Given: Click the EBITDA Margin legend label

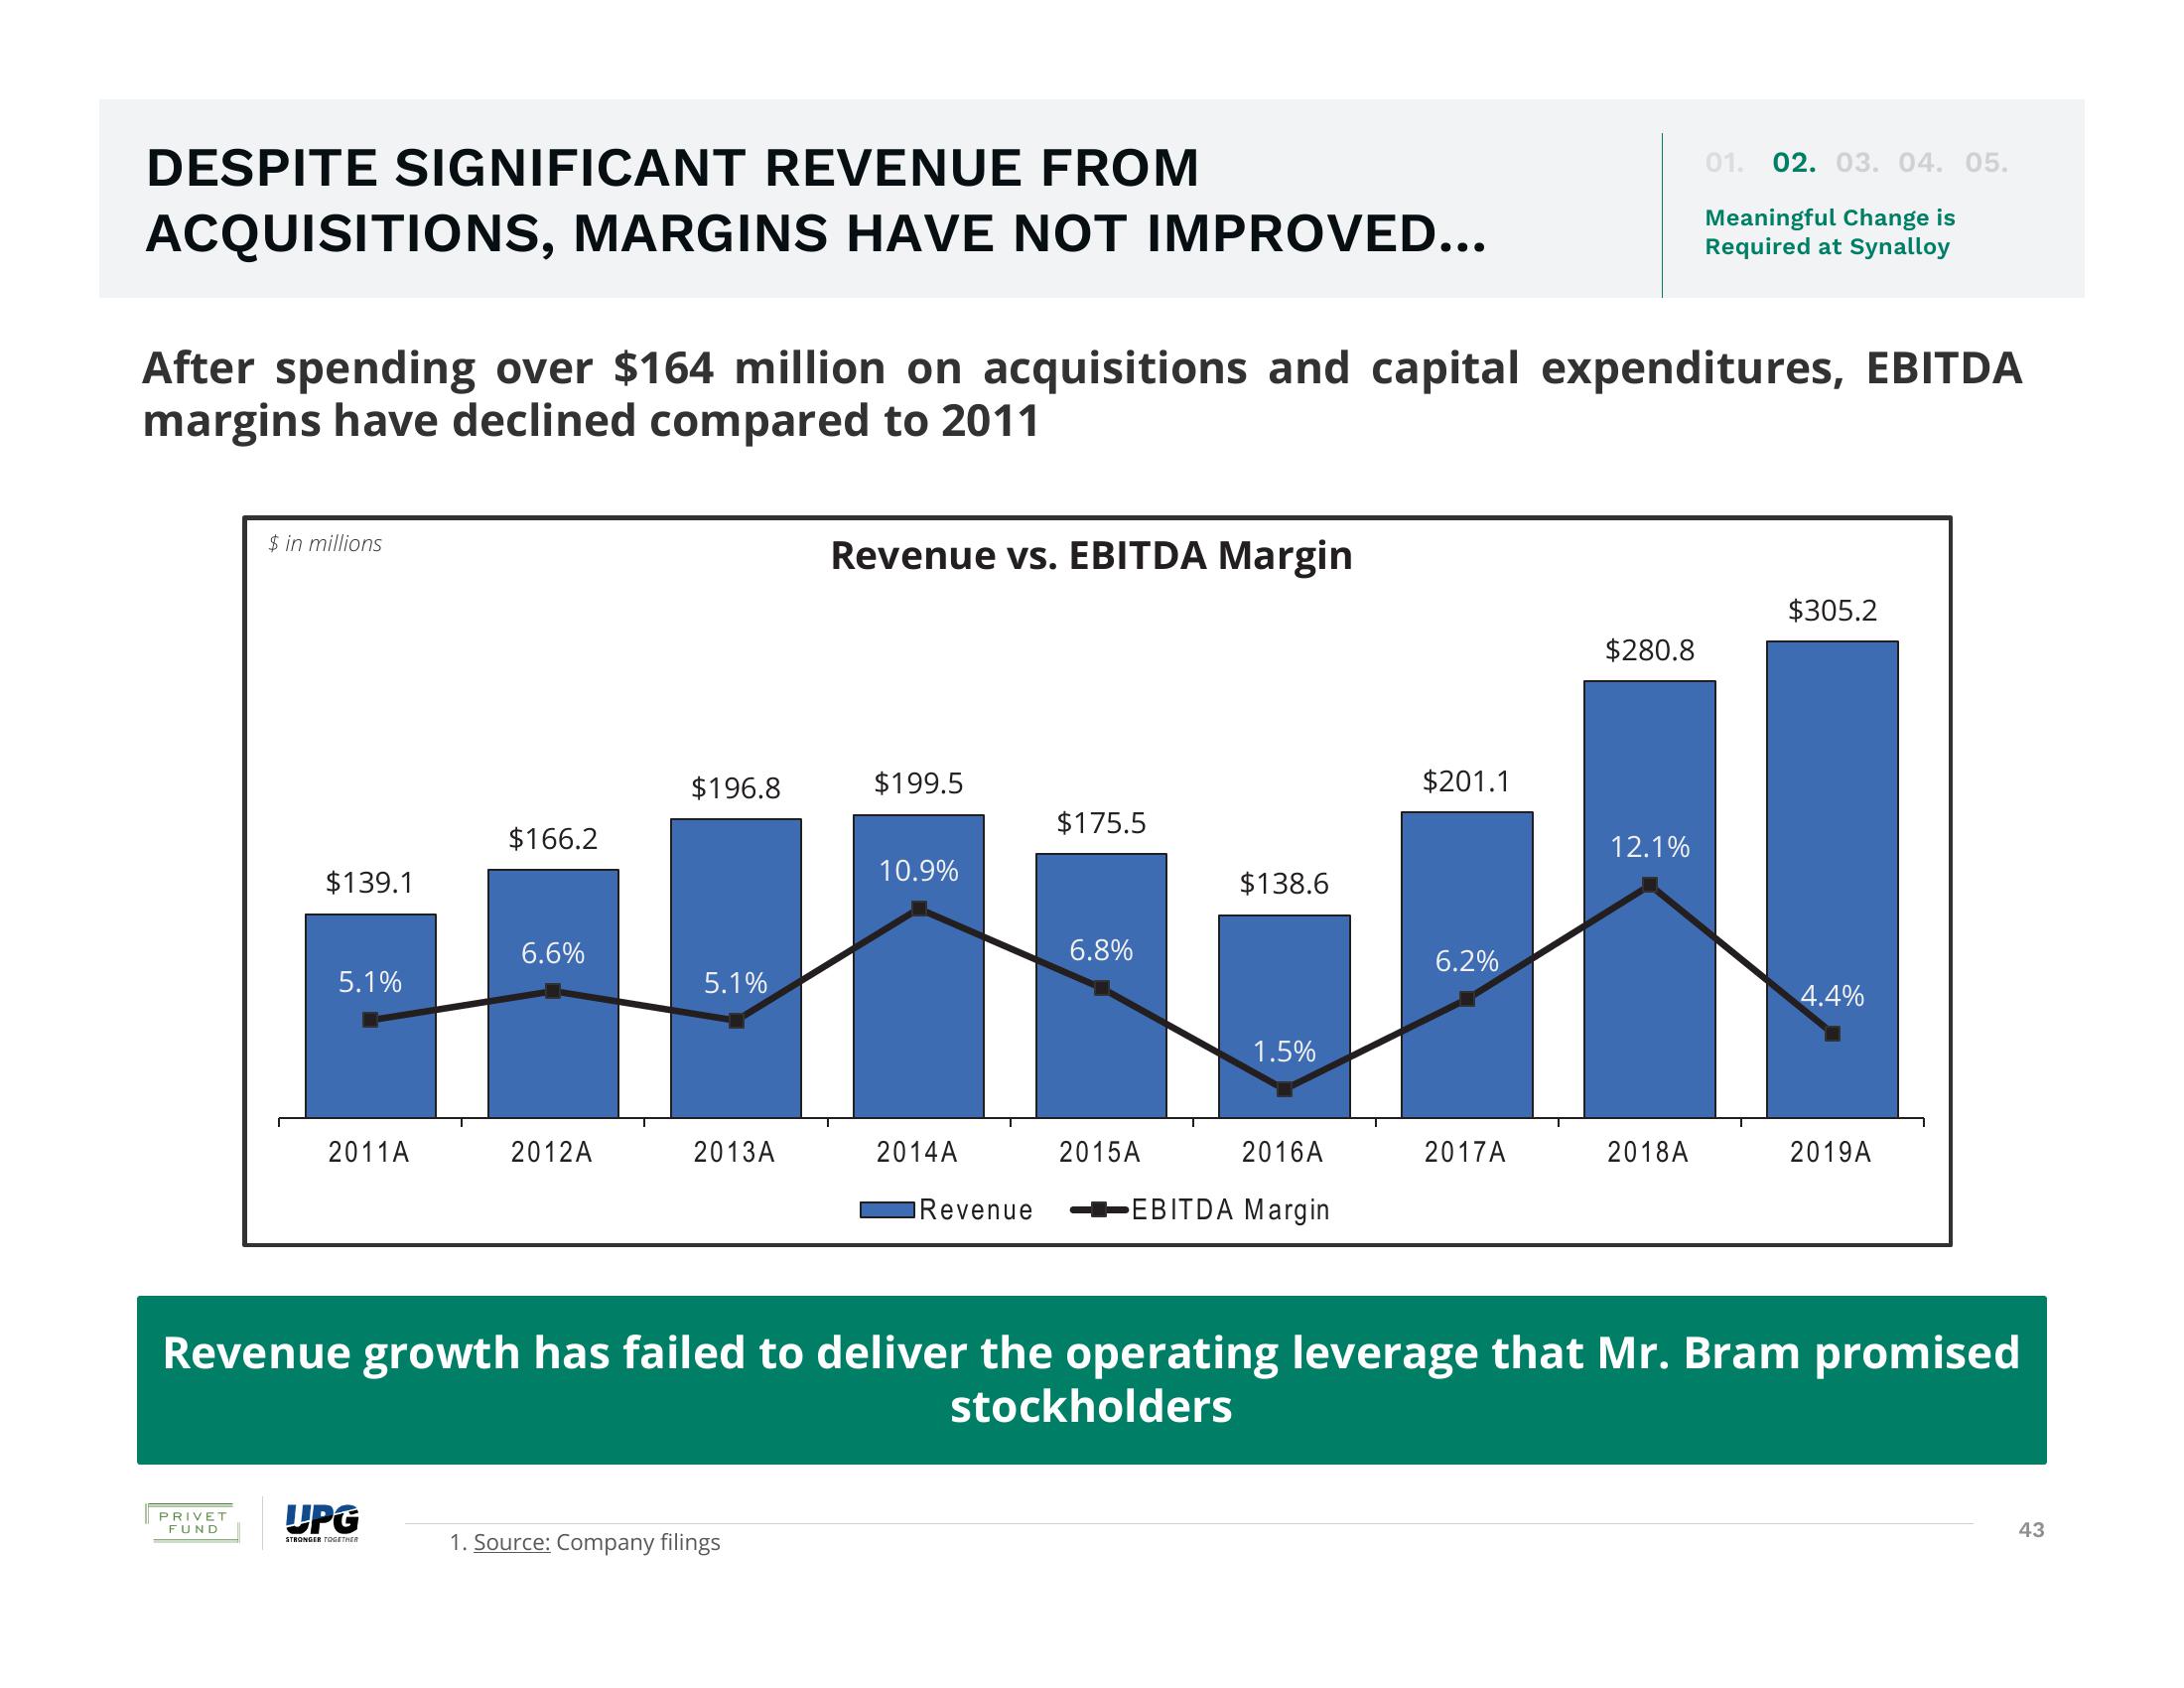Looking at the screenshot, I should click(x=1231, y=1210).
